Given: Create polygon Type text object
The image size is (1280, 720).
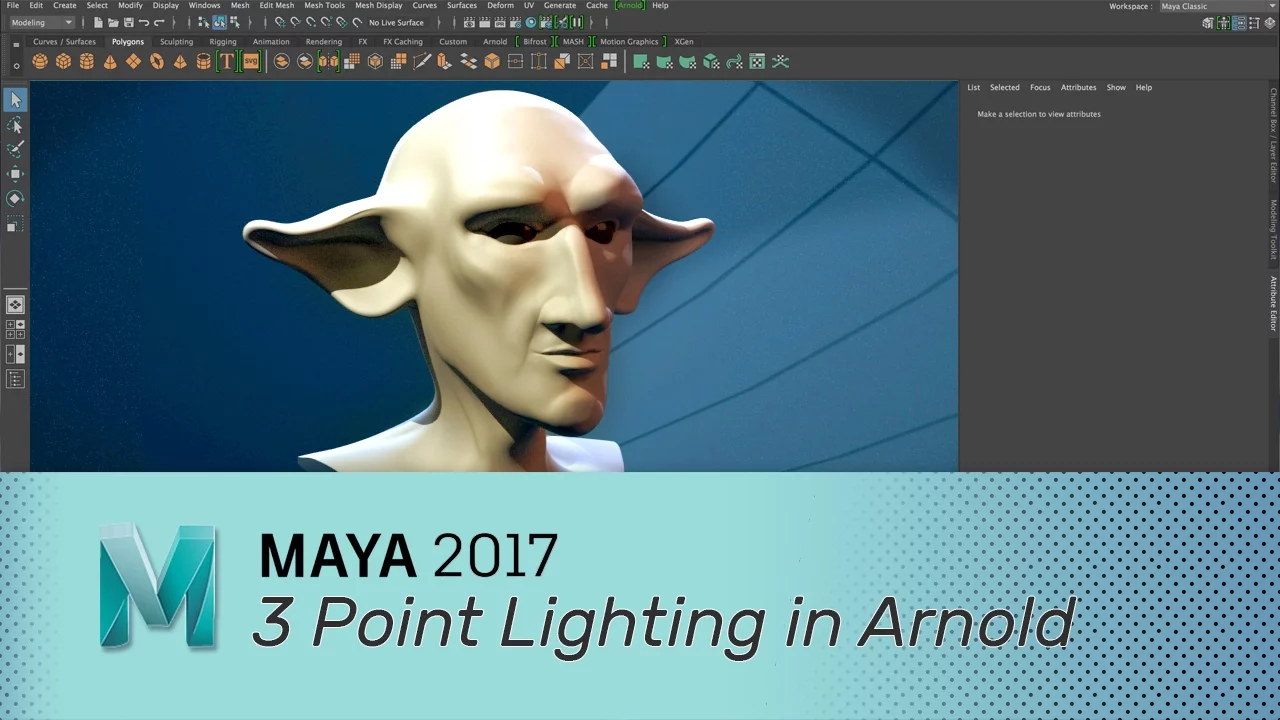Looking at the screenshot, I should click(x=226, y=62).
